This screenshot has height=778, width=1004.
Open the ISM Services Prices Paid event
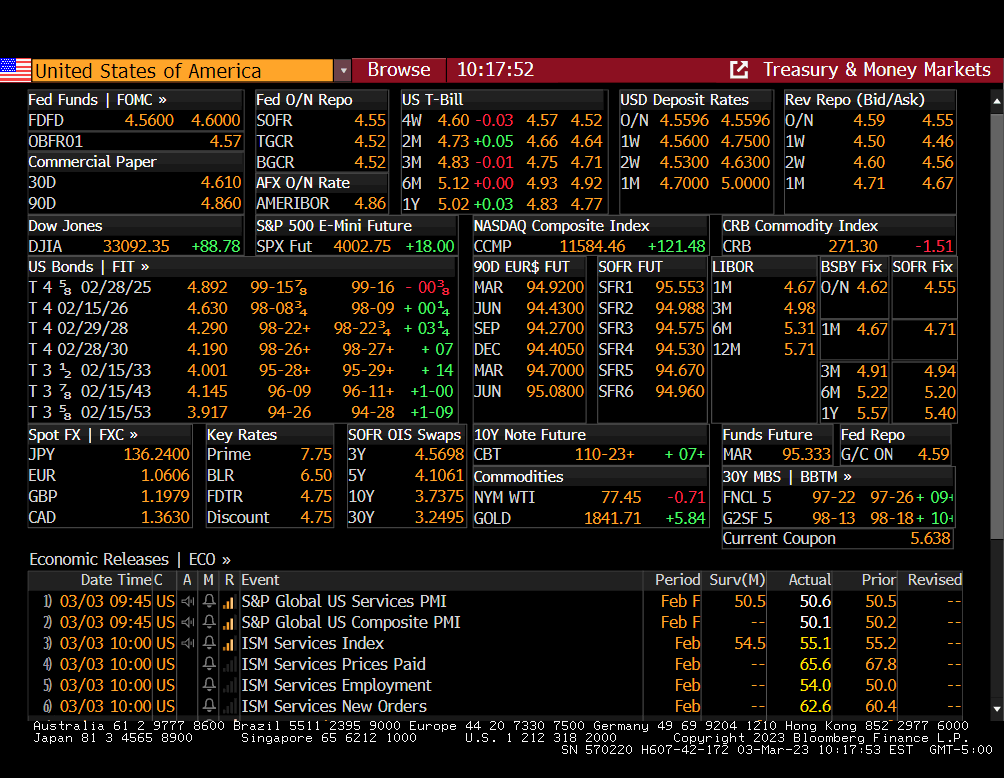coord(334,665)
